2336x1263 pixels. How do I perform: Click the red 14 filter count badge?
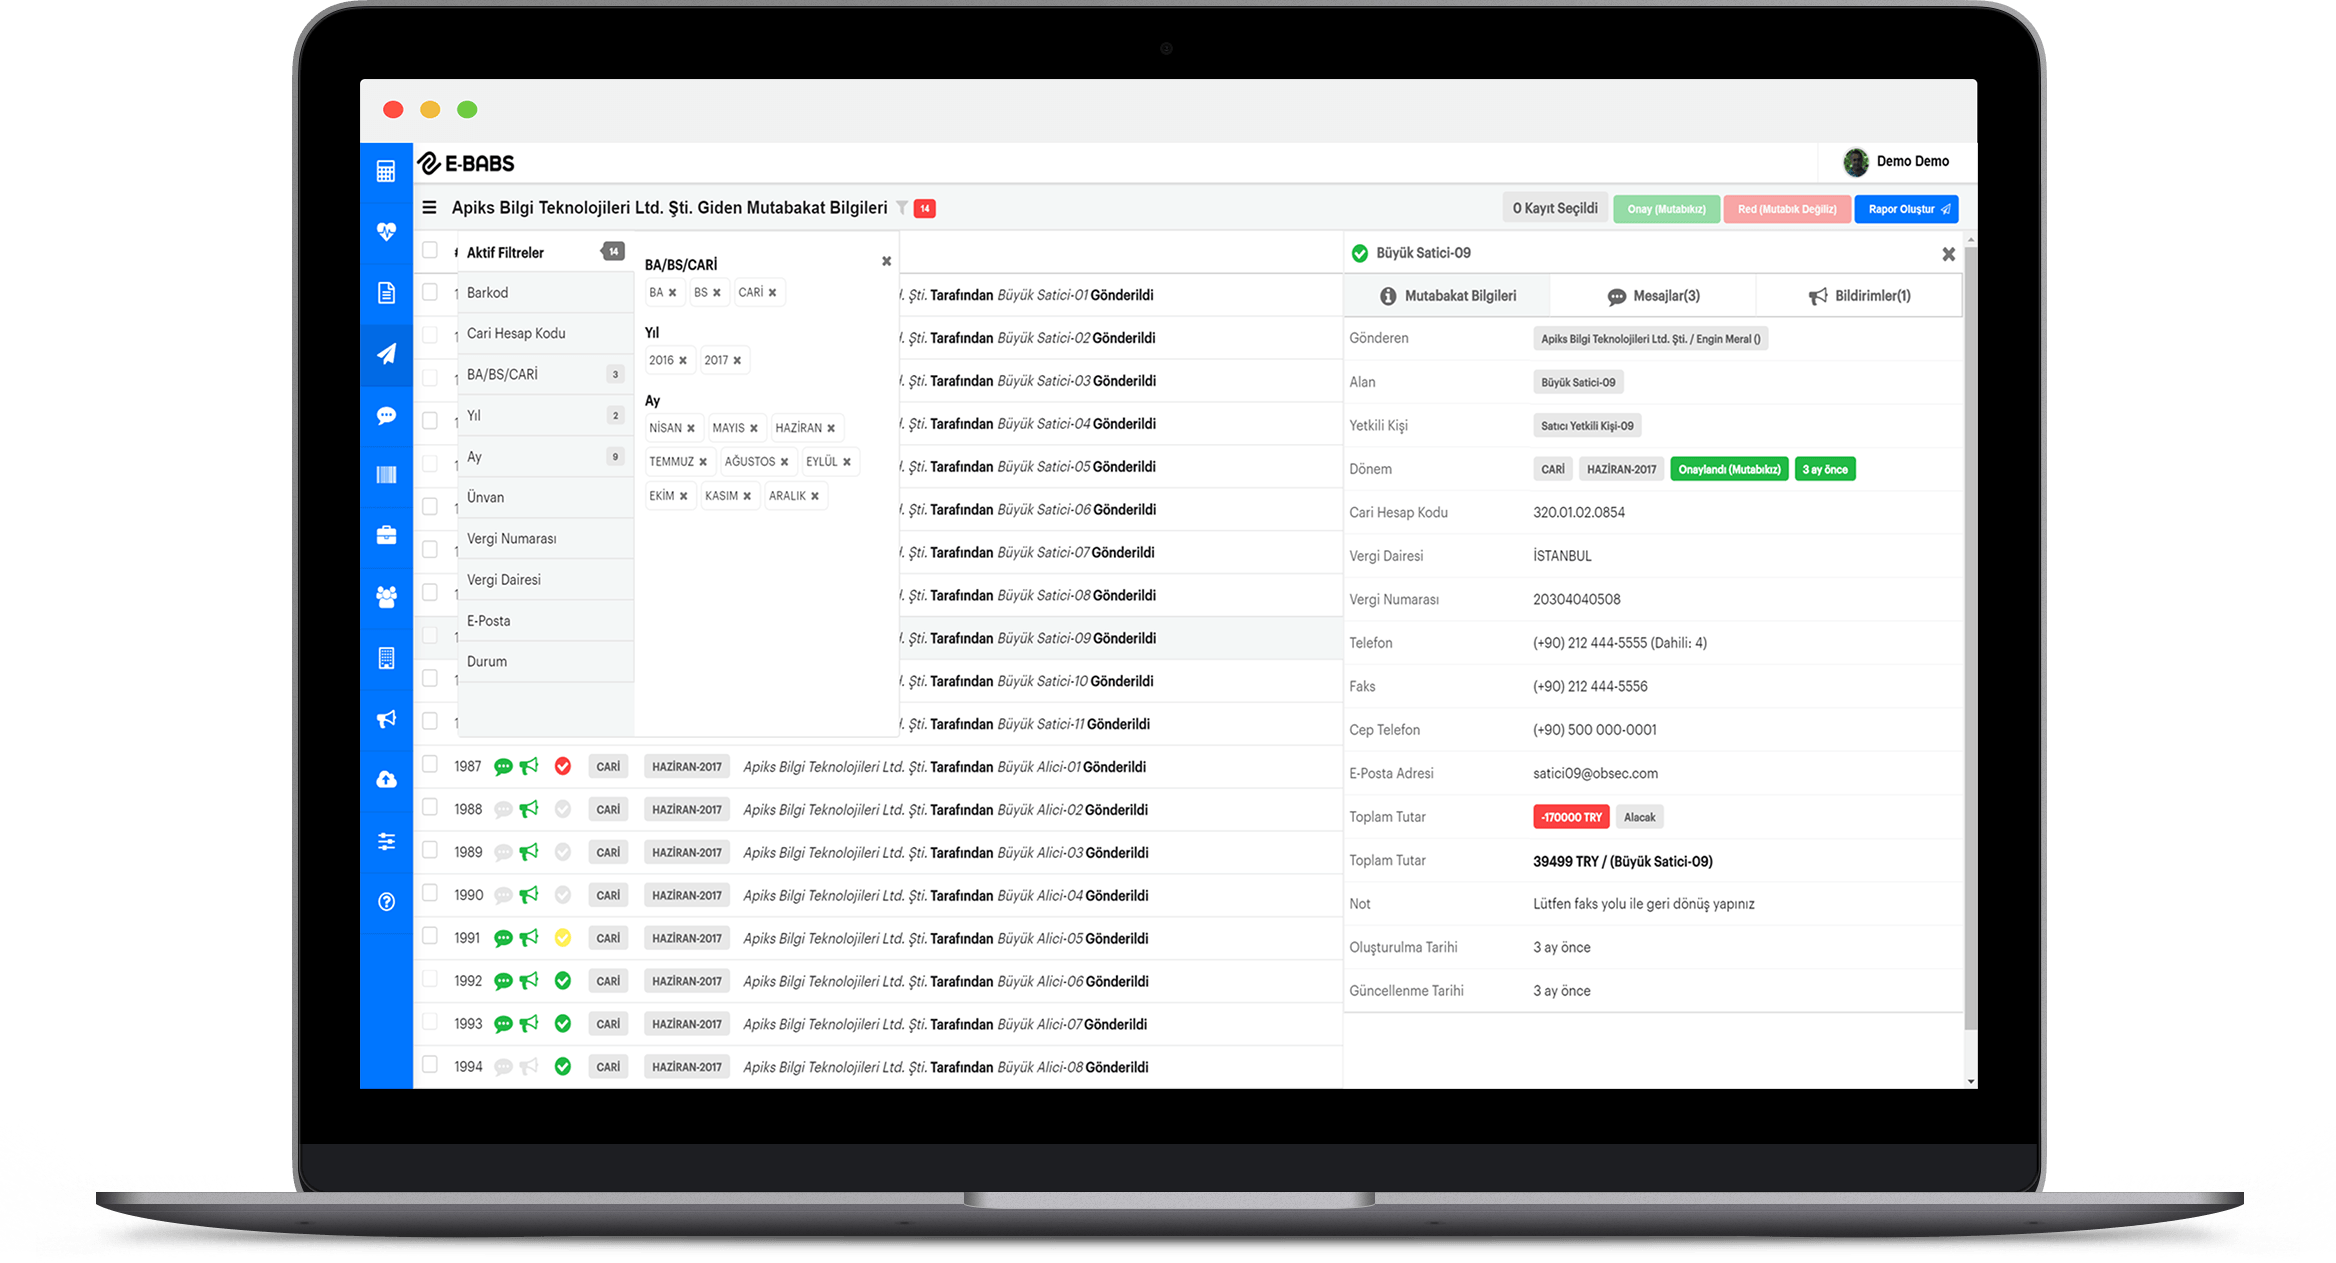[x=925, y=208]
